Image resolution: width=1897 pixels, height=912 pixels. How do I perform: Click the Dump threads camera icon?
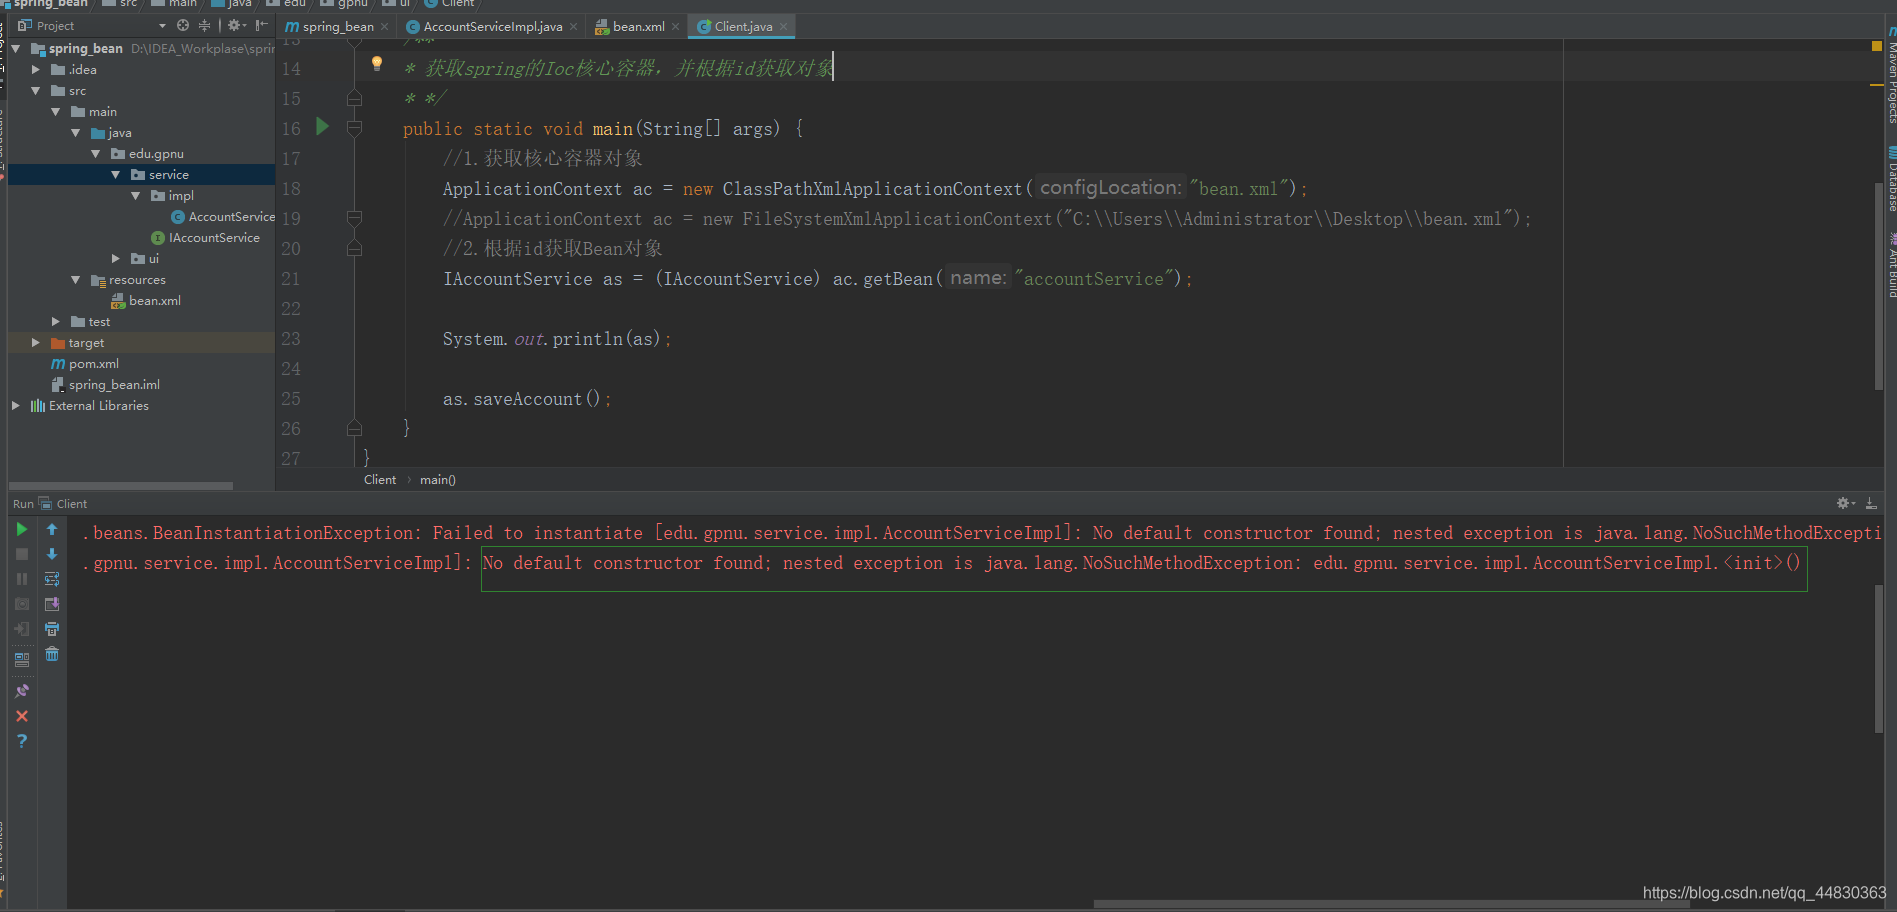click(22, 604)
